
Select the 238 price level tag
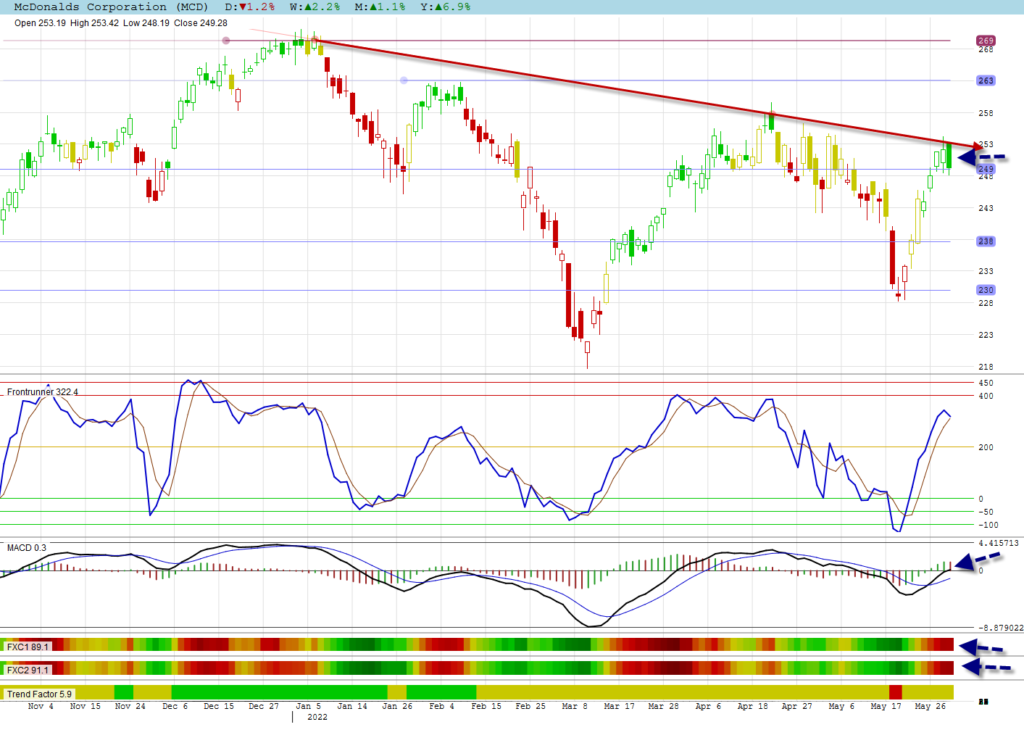point(985,241)
